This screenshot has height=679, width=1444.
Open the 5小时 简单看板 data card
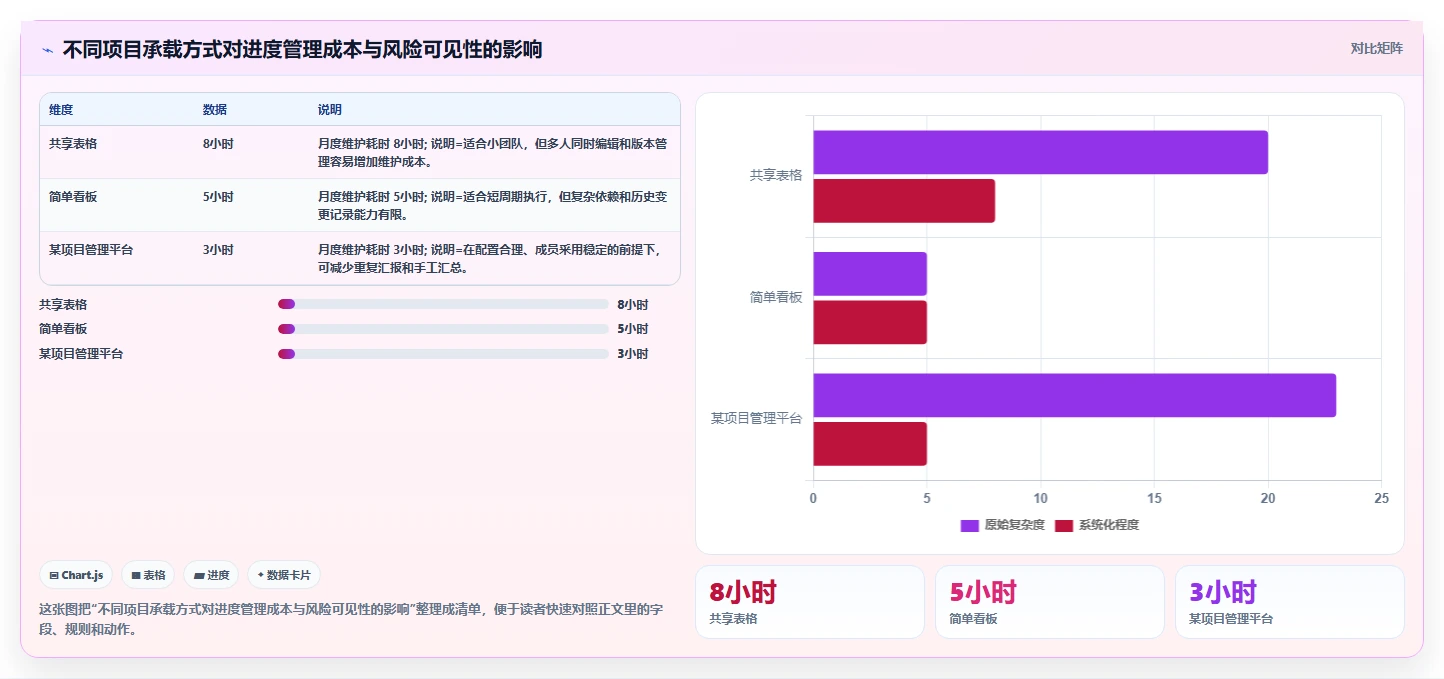click(x=1050, y=602)
